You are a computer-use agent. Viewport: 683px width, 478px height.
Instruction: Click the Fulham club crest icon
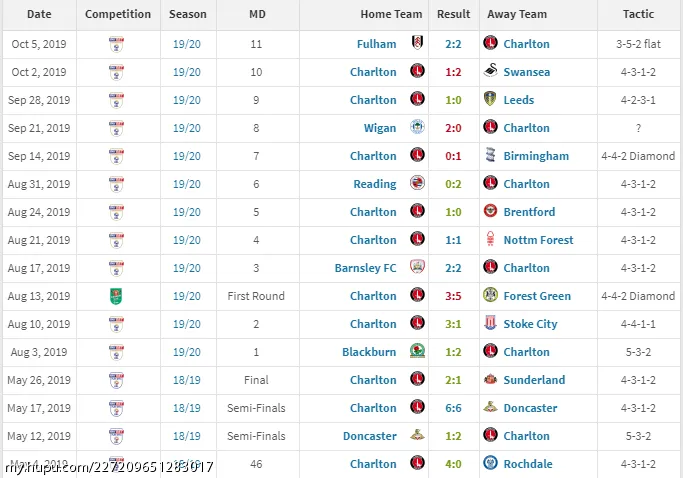417,43
